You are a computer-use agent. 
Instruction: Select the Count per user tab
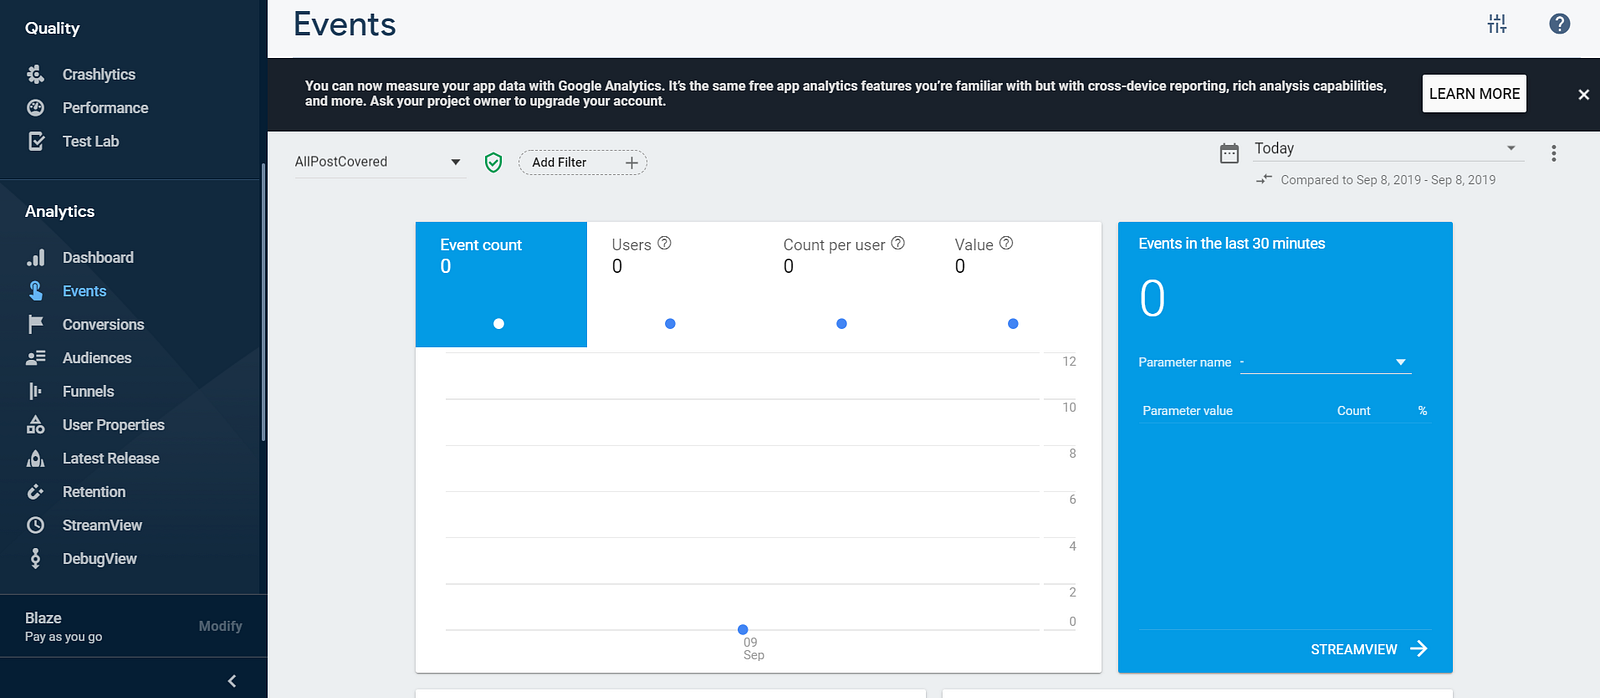[x=844, y=284]
